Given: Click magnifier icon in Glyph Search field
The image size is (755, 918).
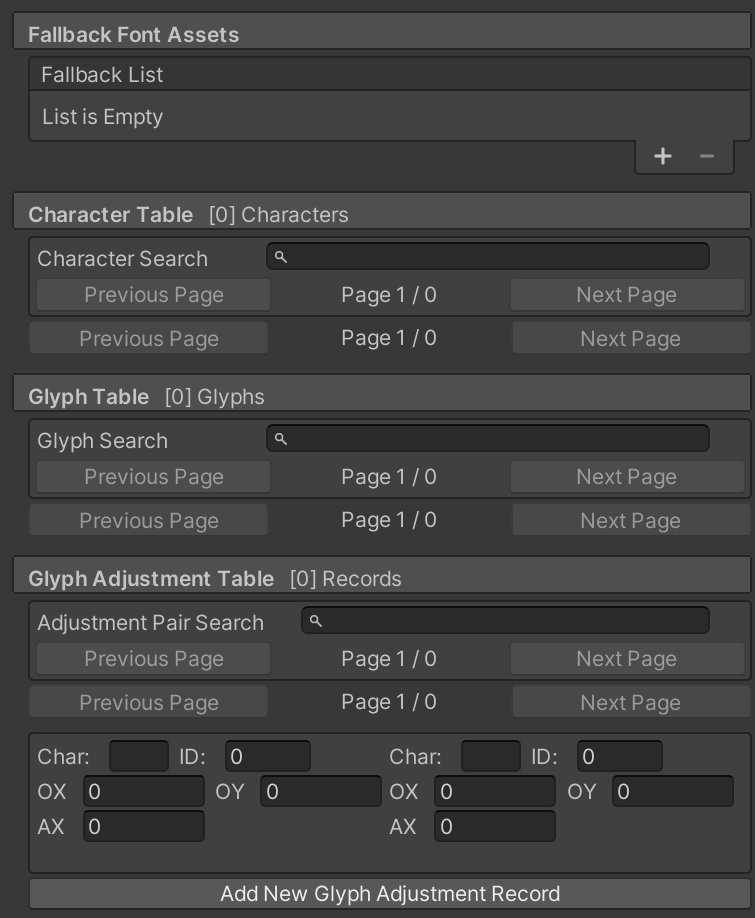Looking at the screenshot, I should [281, 439].
